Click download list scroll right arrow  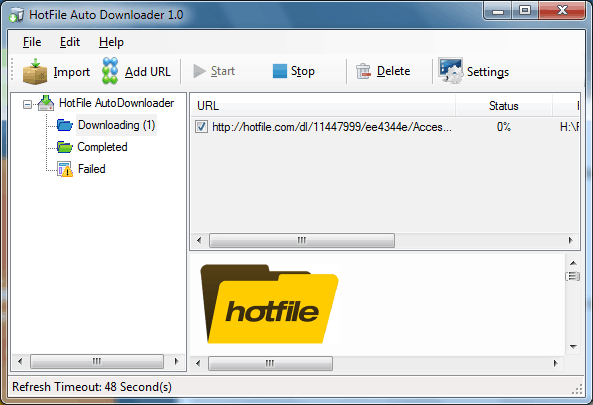(571, 241)
